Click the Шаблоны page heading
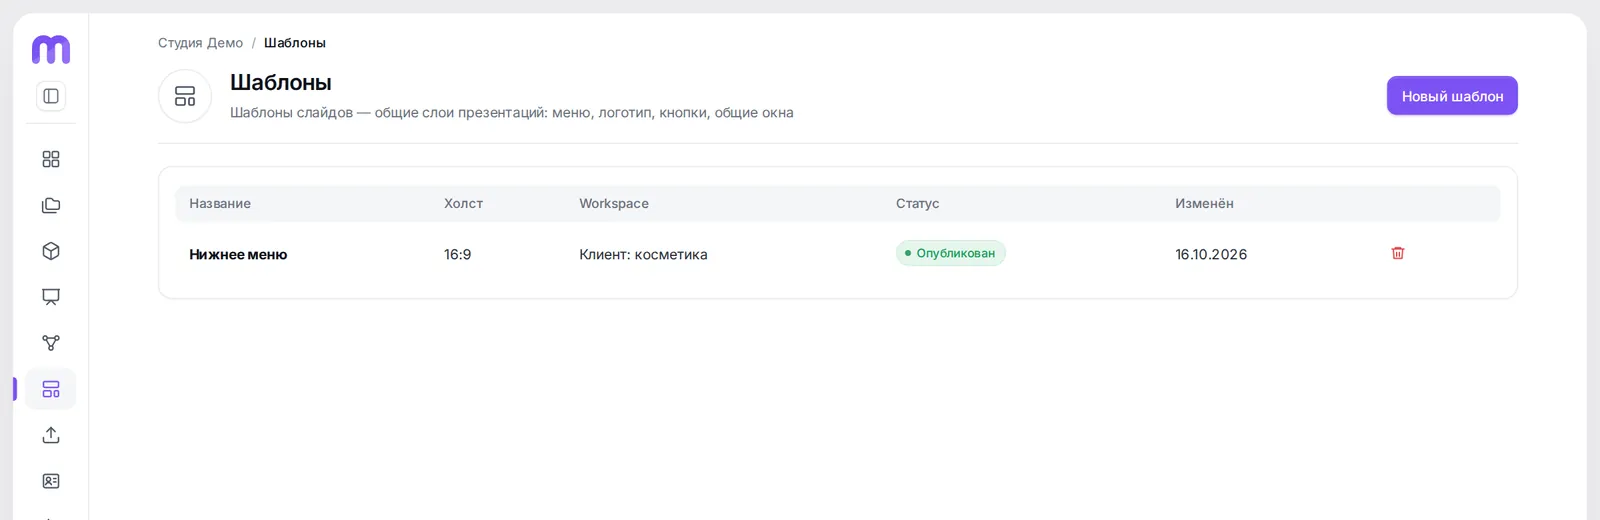1600x520 pixels. [281, 82]
